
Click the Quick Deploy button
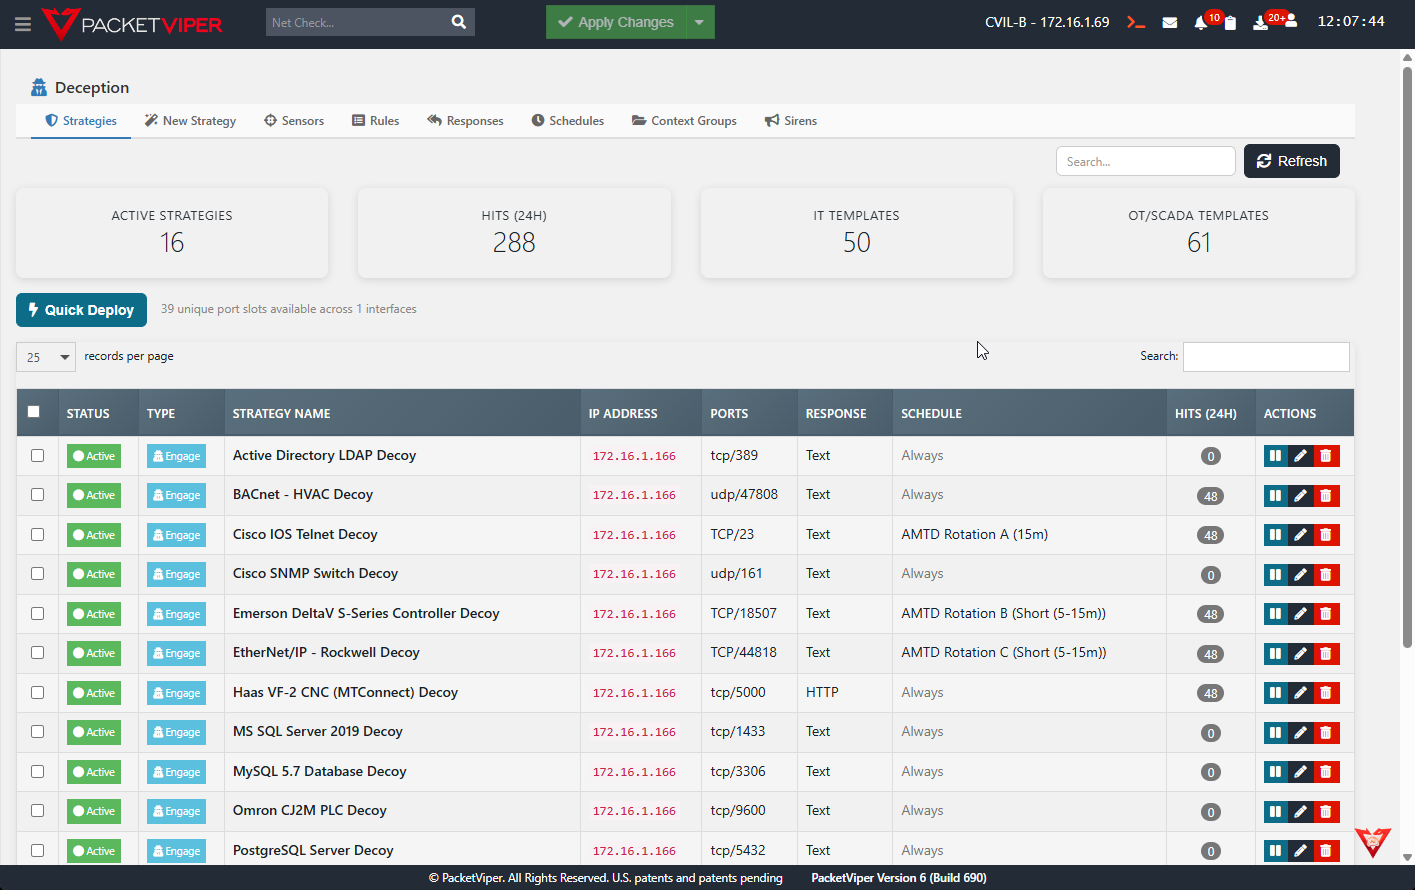[81, 310]
